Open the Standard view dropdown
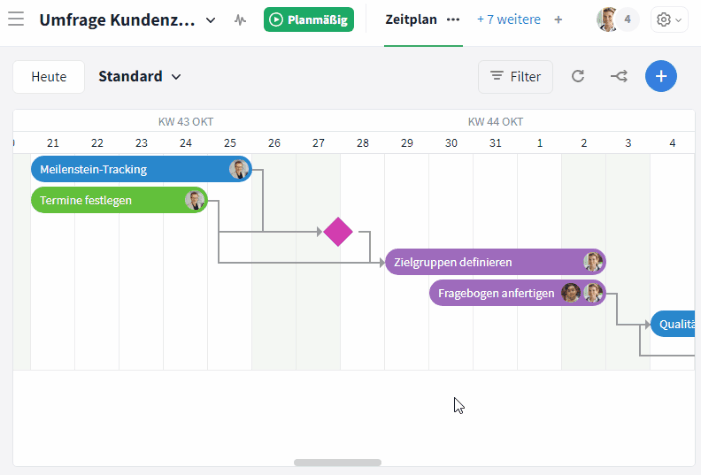 [139, 76]
